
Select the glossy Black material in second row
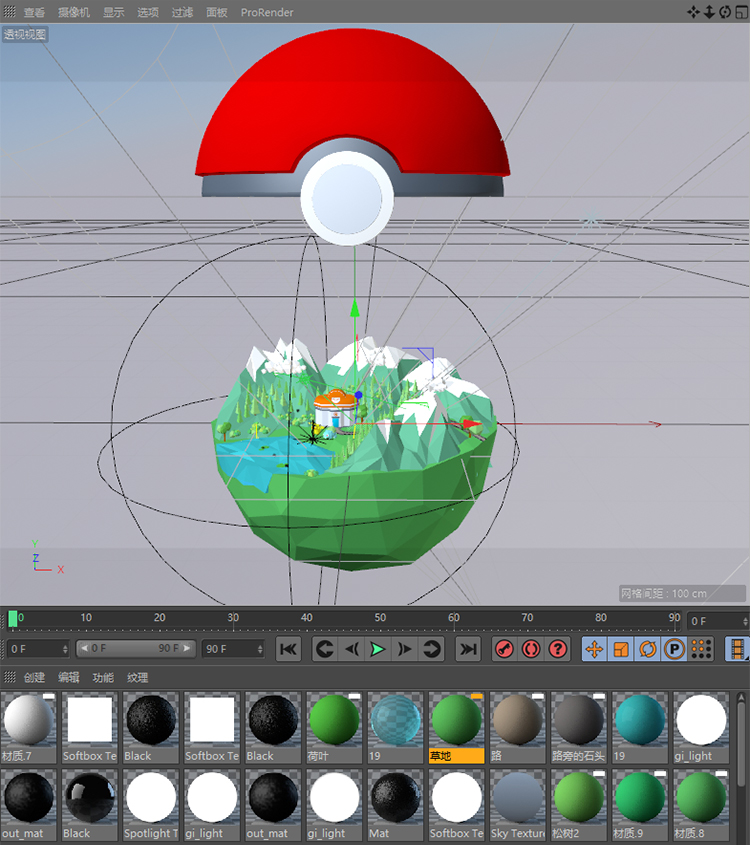[89, 805]
